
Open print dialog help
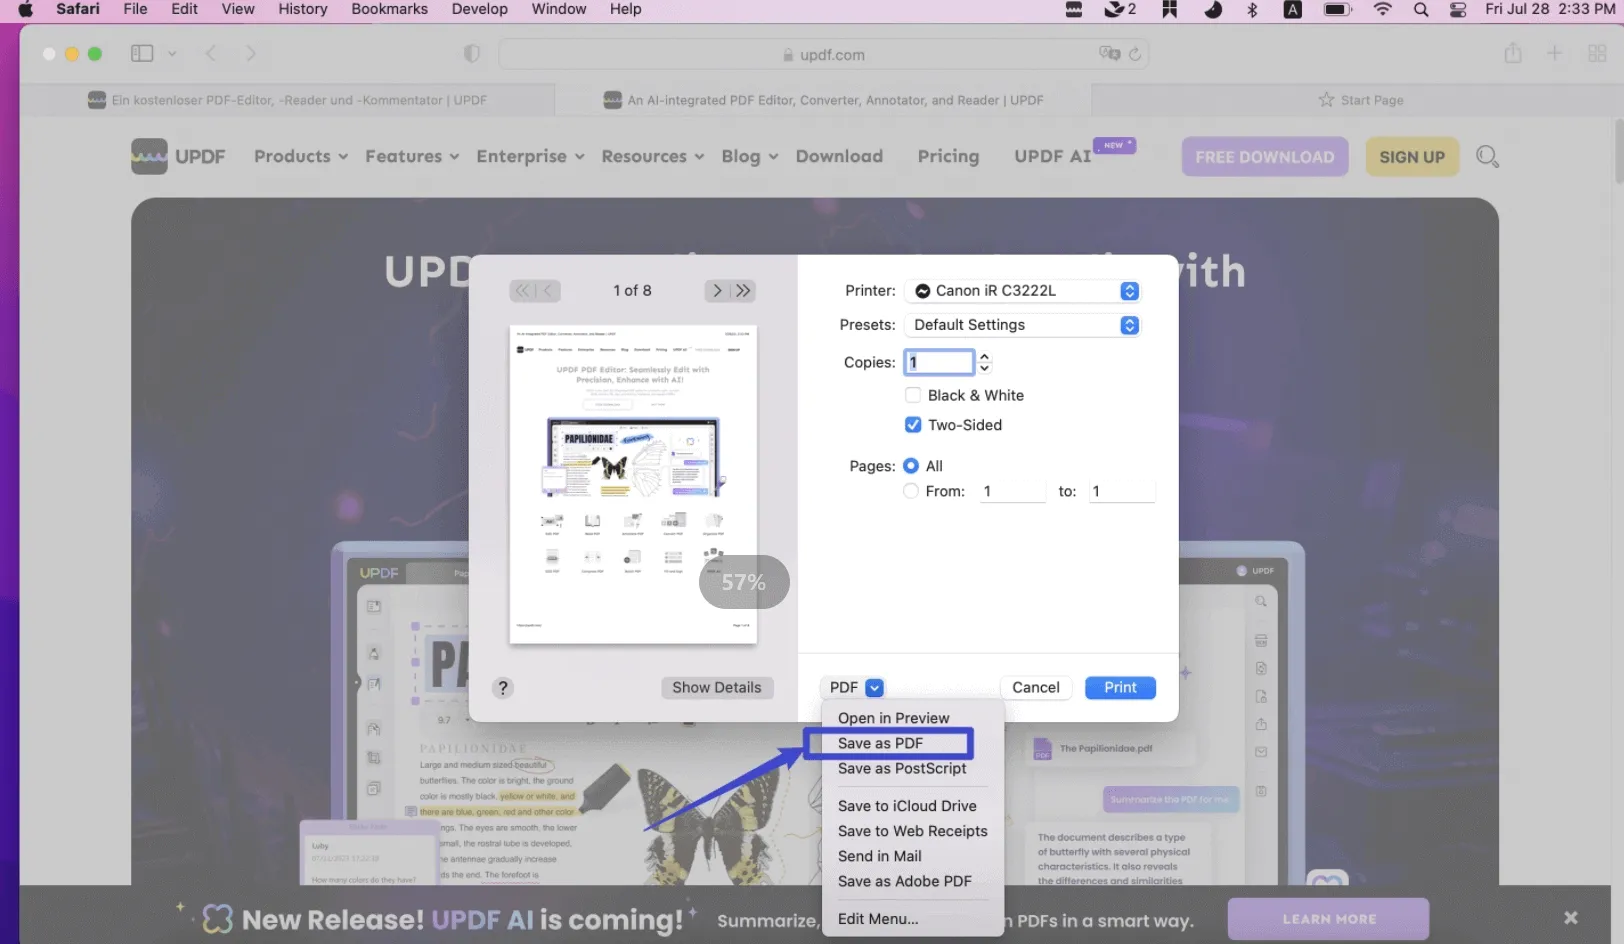point(503,688)
